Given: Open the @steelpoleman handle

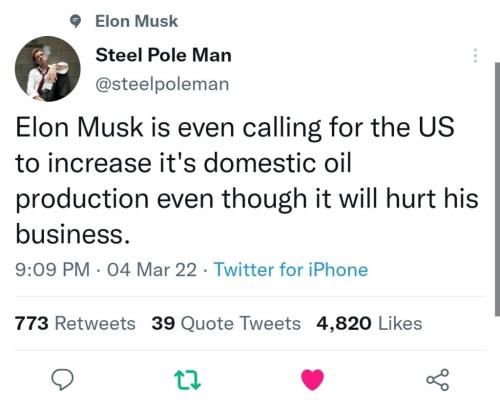Looking at the screenshot, I should pos(162,84).
